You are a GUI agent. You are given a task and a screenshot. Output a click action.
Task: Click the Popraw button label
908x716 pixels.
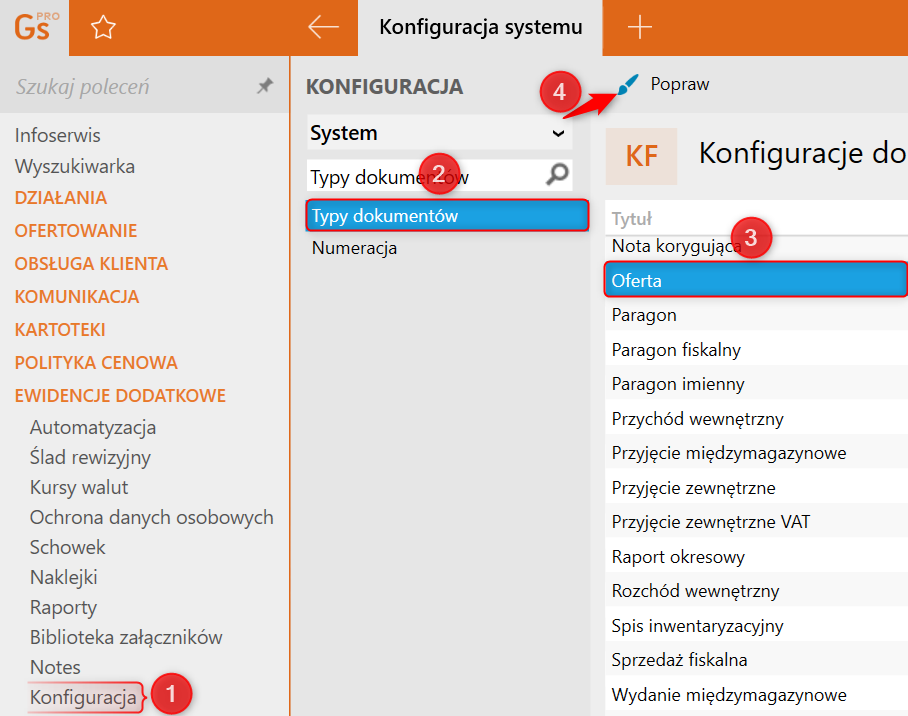[x=680, y=84]
